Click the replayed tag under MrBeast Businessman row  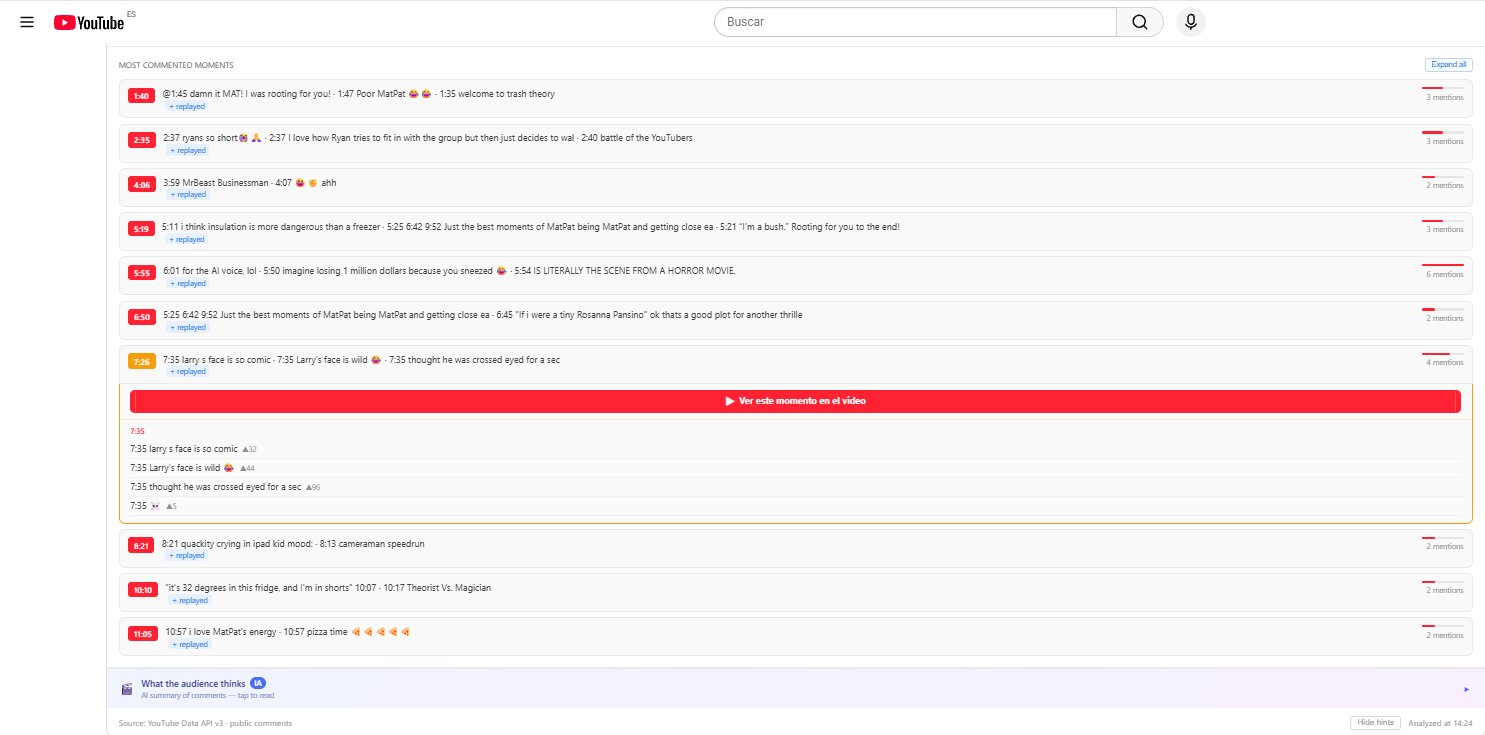tap(186, 195)
